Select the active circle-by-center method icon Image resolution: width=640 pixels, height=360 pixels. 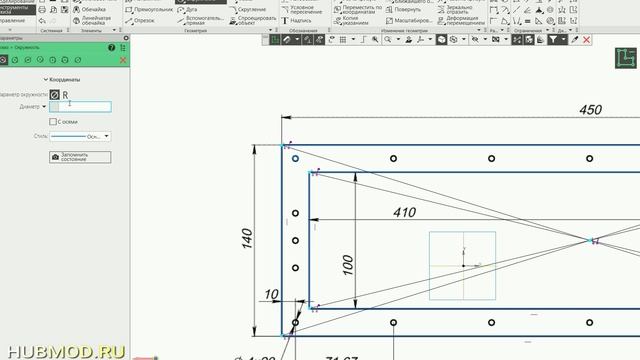click(x=3, y=60)
